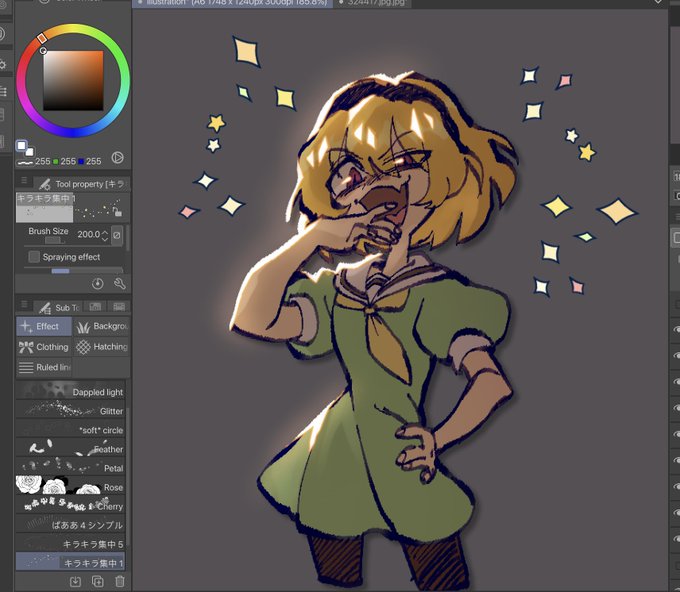Click the Clothing group ribbon icon

[26, 347]
